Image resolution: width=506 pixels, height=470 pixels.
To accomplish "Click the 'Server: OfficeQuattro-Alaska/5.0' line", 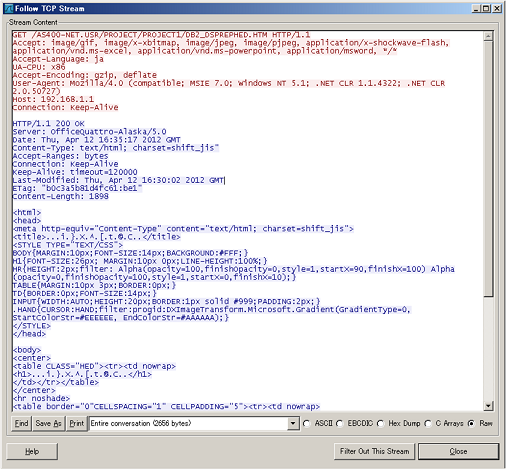I will pos(89,132).
